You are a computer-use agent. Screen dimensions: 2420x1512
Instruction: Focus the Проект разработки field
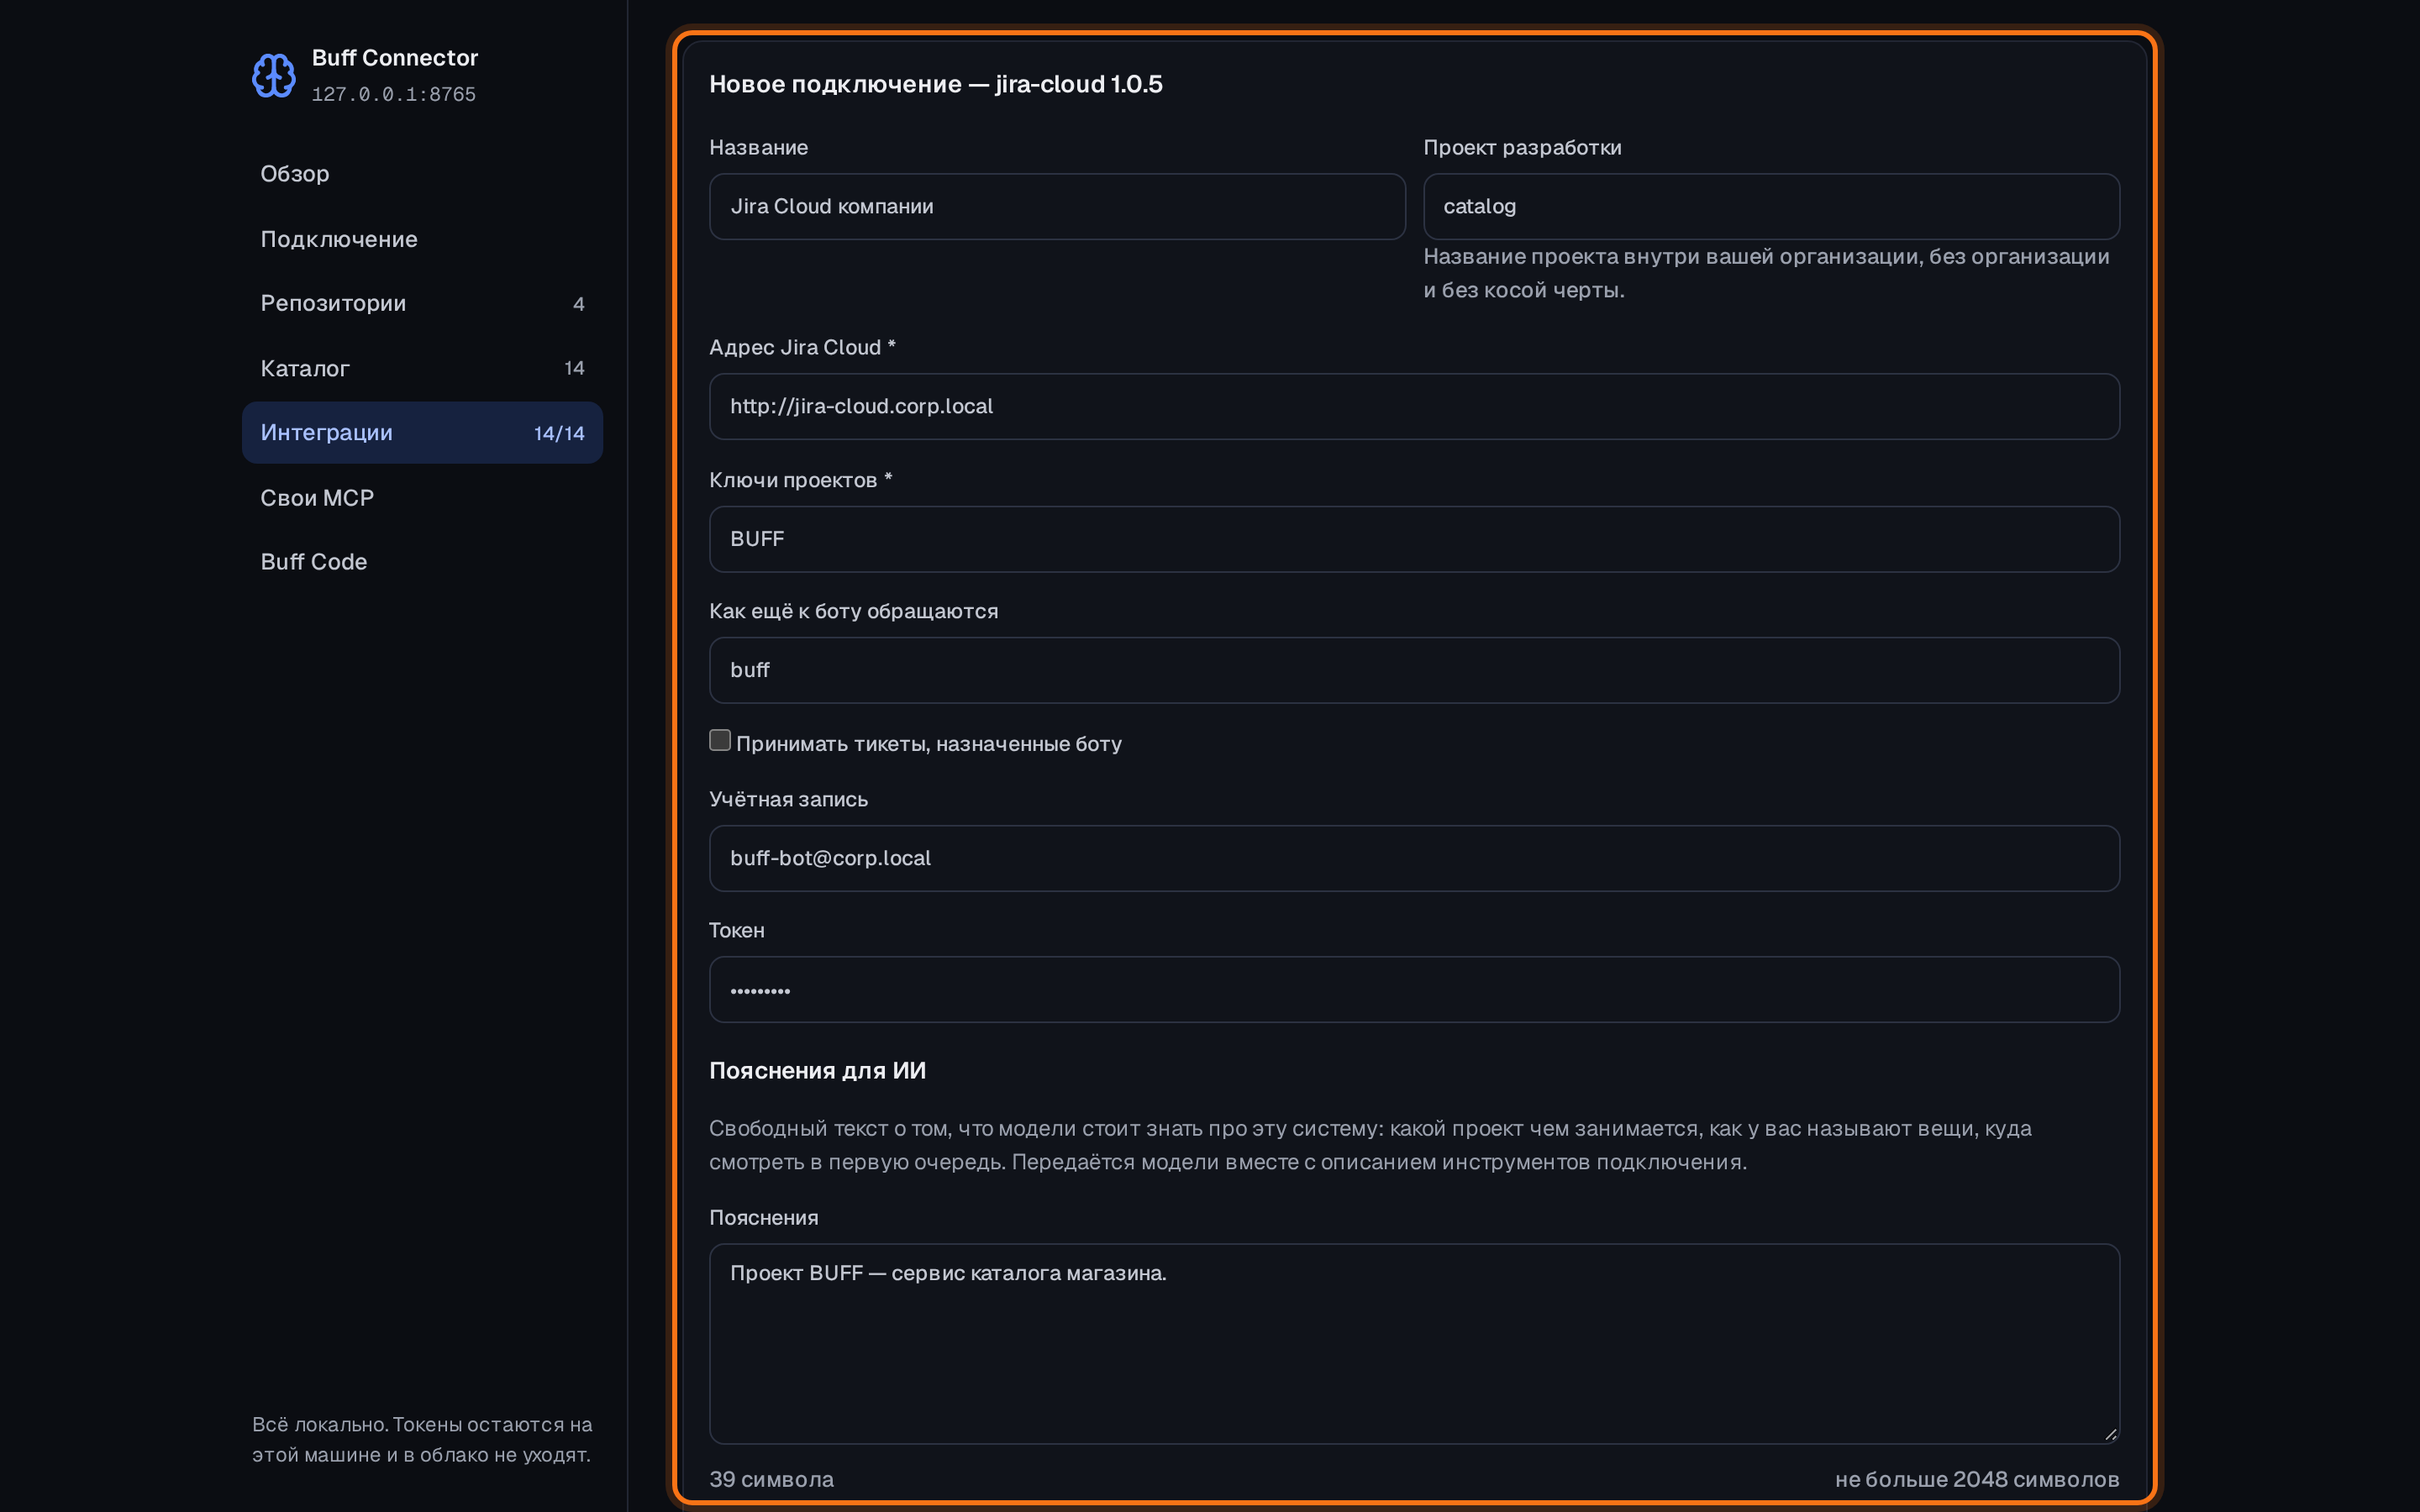[1771, 207]
